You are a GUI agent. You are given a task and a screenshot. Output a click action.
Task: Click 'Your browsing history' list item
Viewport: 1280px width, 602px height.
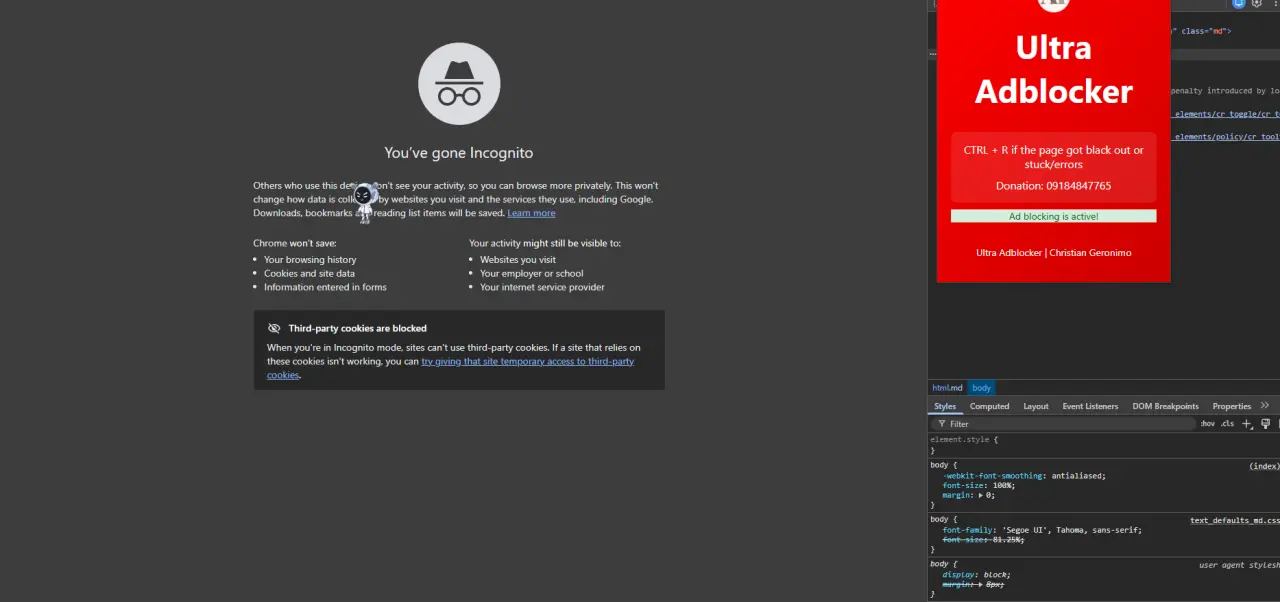[x=310, y=260]
